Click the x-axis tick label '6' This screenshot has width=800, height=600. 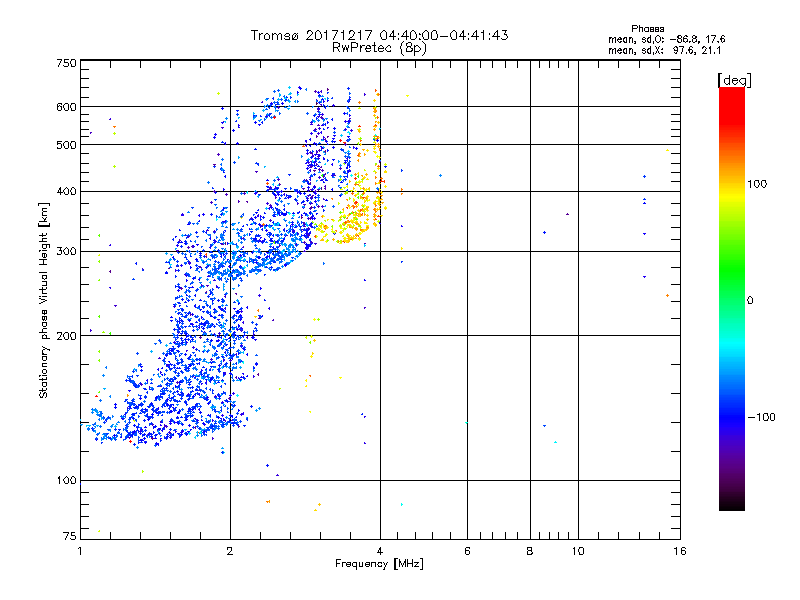tap(467, 551)
